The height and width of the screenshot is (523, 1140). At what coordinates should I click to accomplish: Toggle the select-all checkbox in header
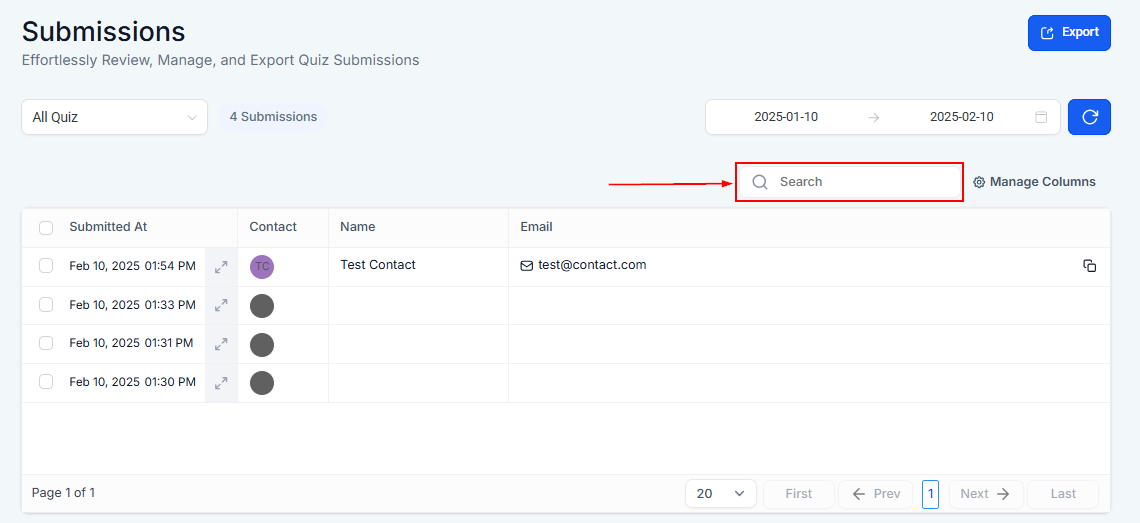click(x=46, y=228)
